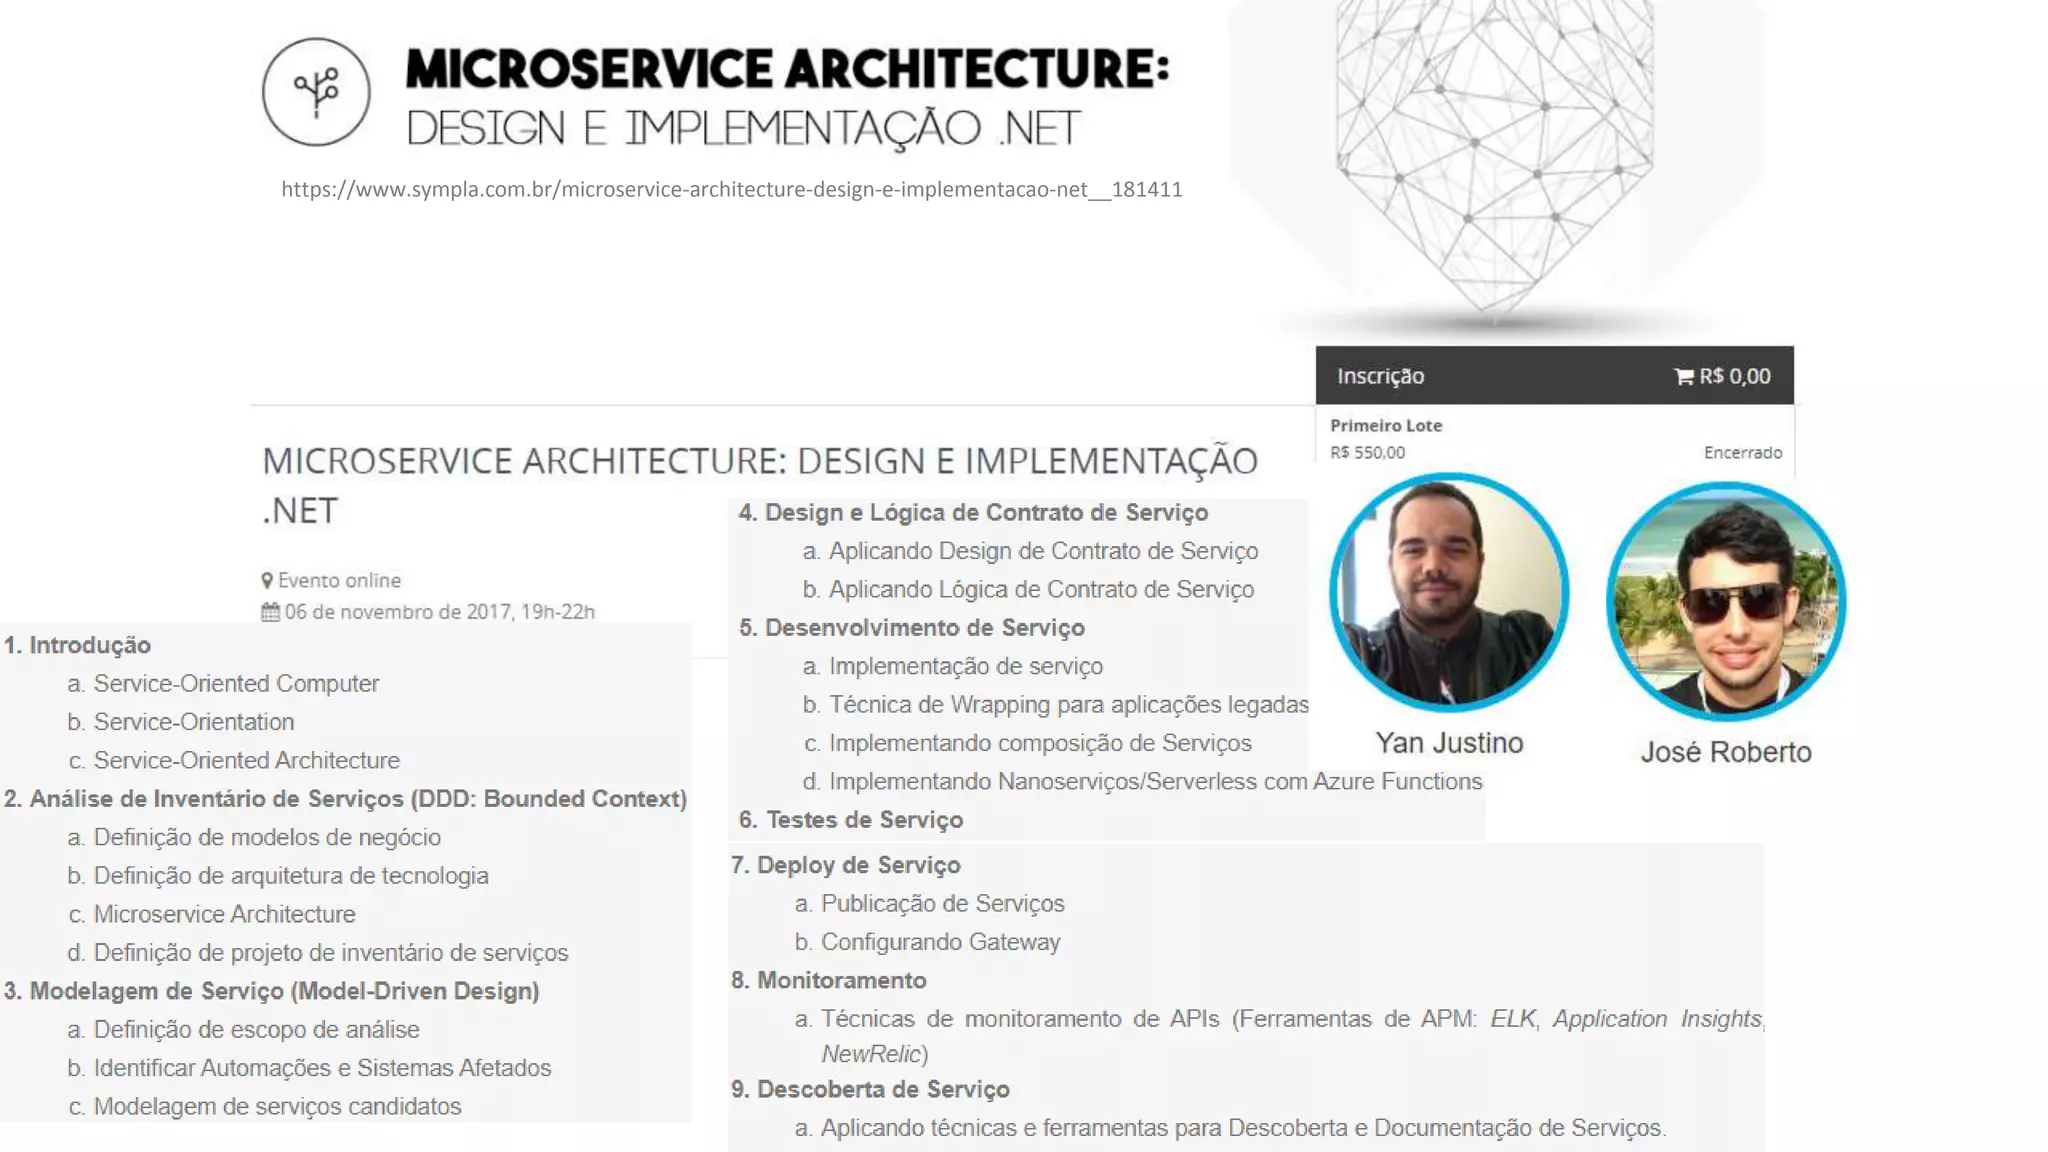Click 'Implementando composição de Serviços'

click(1040, 743)
